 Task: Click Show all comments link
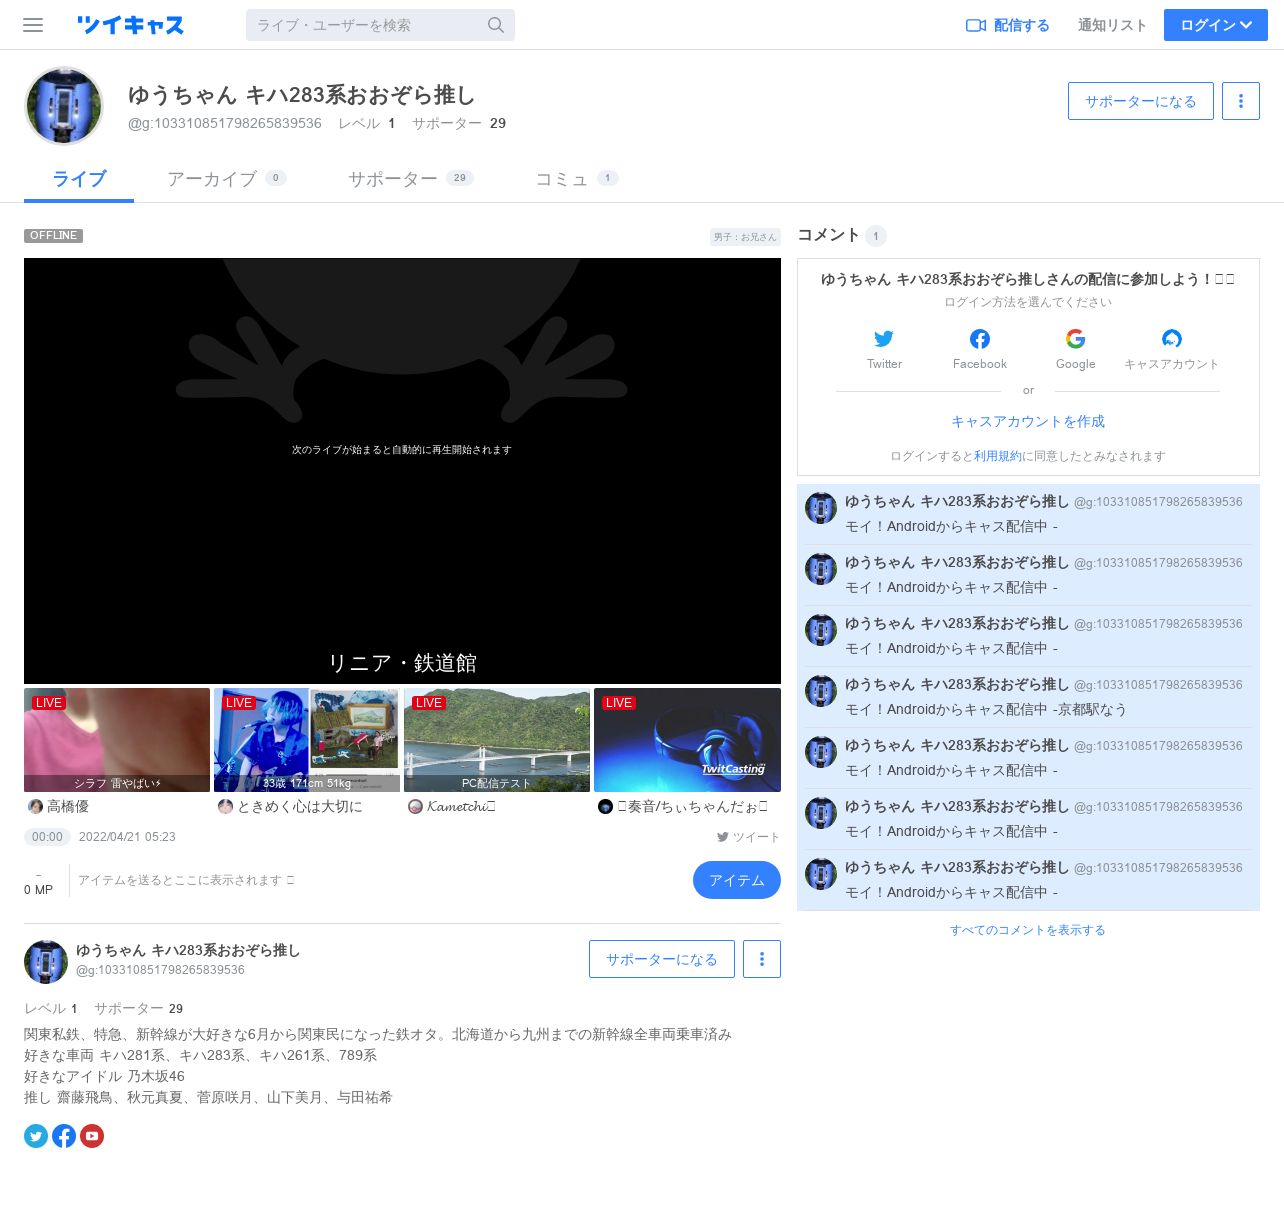click(x=1028, y=930)
